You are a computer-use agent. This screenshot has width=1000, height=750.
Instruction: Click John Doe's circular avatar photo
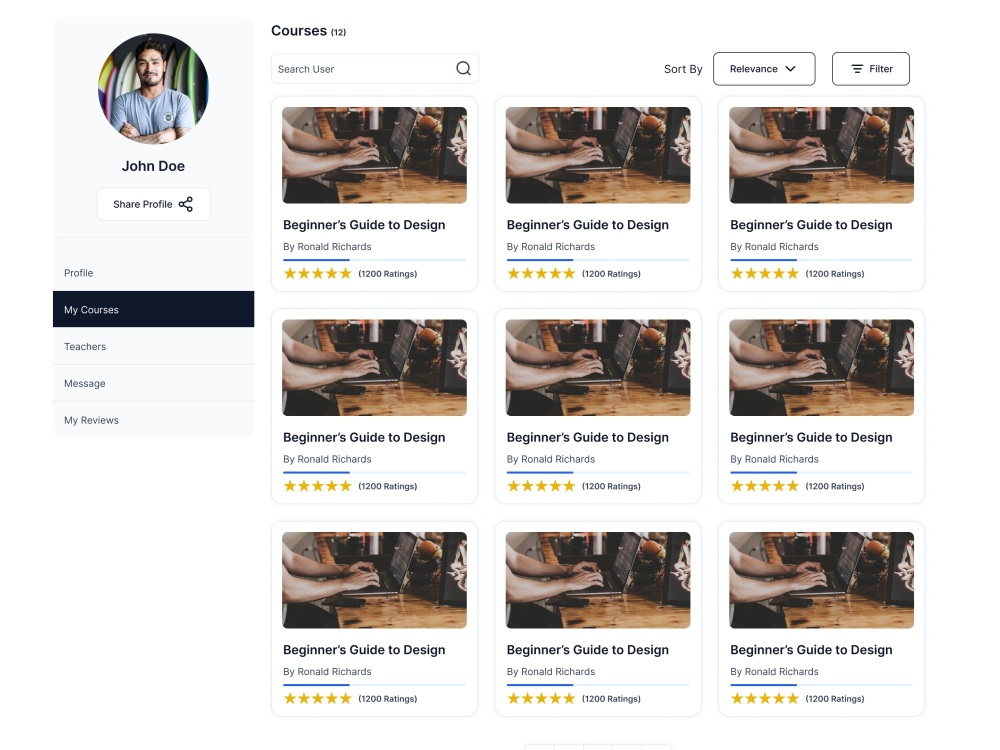click(153, 89)
